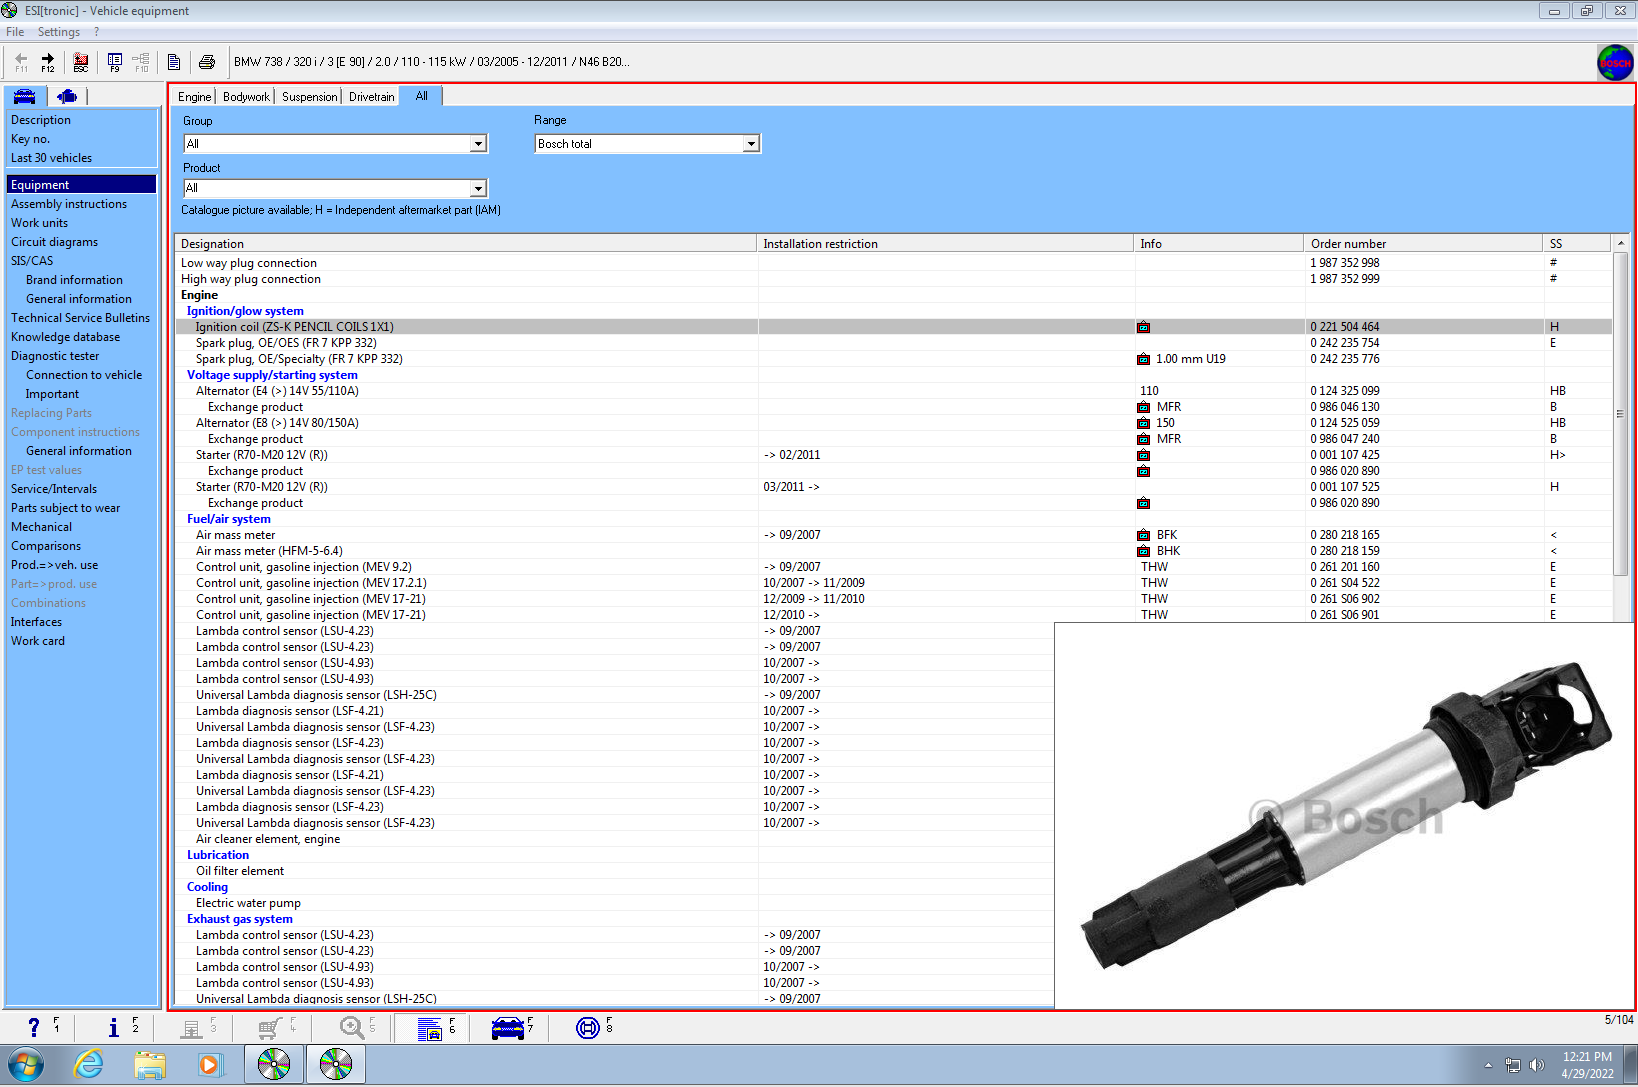Select the engine component tab icon
Screen dimensions: 1638x1087
click(67, 96)
